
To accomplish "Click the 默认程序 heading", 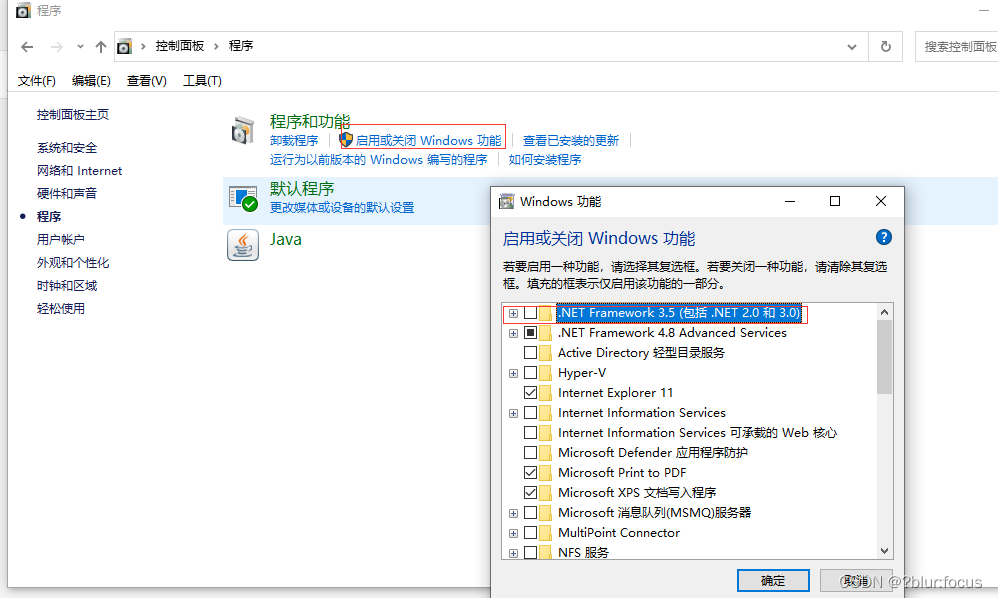I will tap(302, 188).
